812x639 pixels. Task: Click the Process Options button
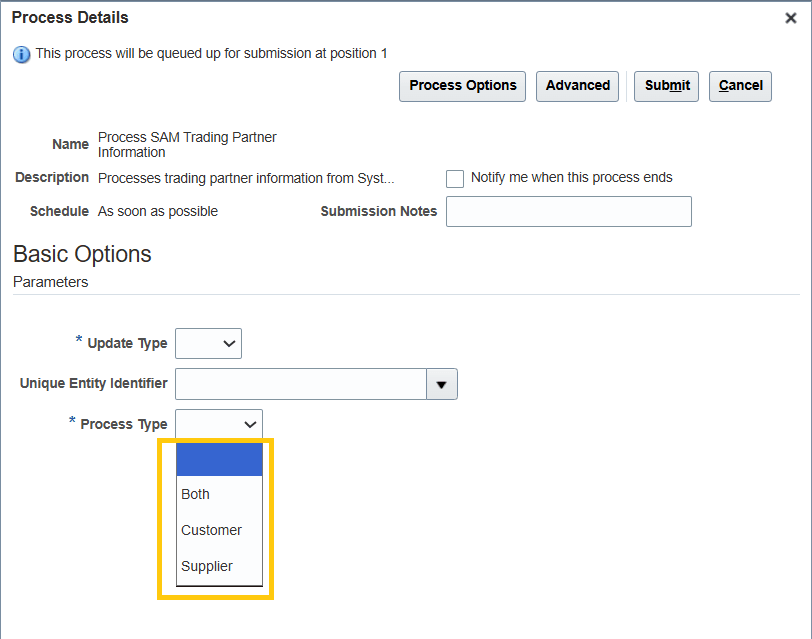pos(462,86)
